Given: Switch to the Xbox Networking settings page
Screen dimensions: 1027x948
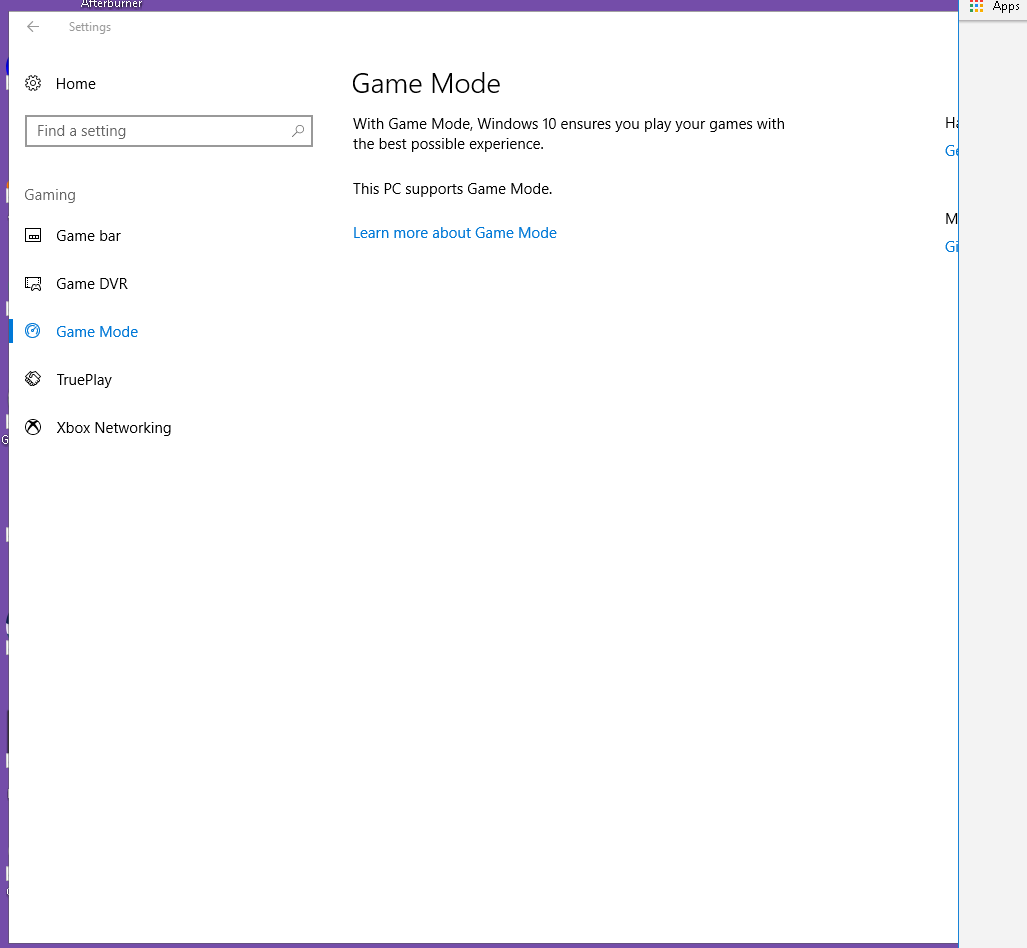Looking at the screenshot, I should coord(113,427).
